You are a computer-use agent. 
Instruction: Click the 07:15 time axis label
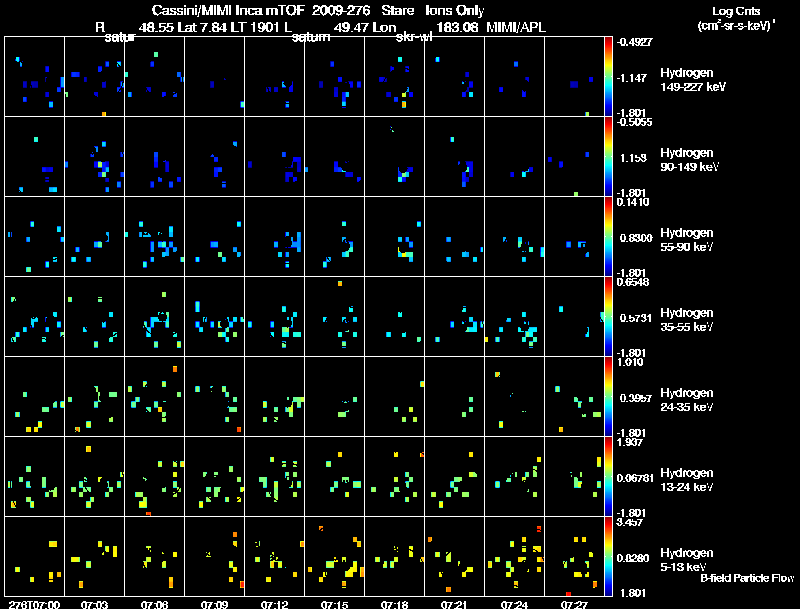click(x=334, y=604)
